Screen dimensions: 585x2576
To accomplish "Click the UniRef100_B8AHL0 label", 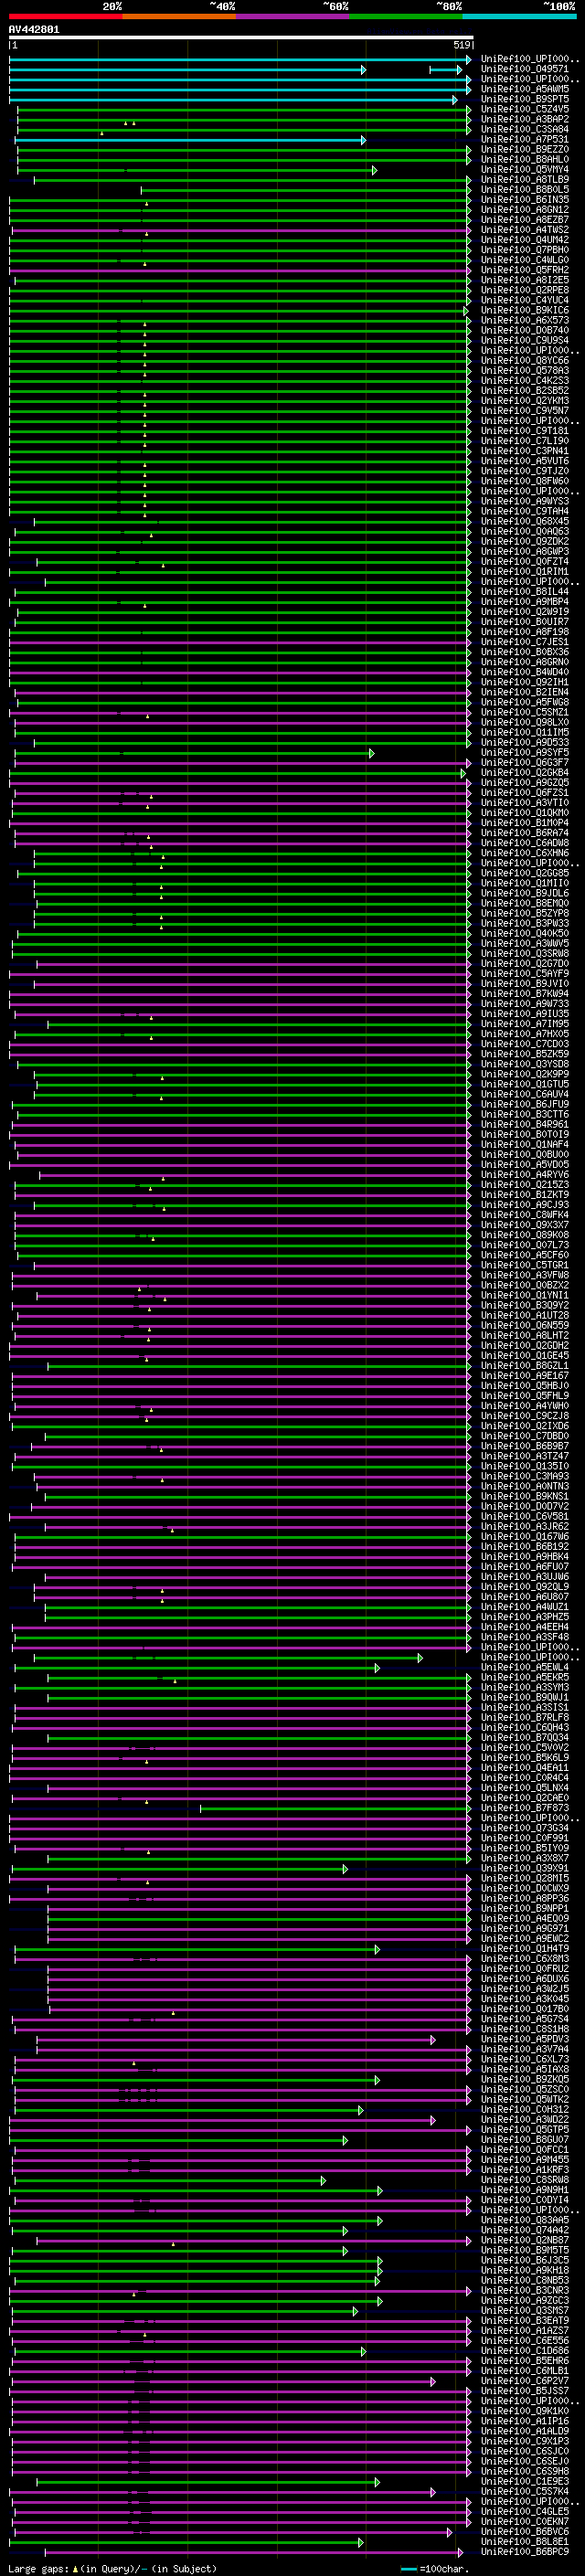I will [x=525, y=159].
